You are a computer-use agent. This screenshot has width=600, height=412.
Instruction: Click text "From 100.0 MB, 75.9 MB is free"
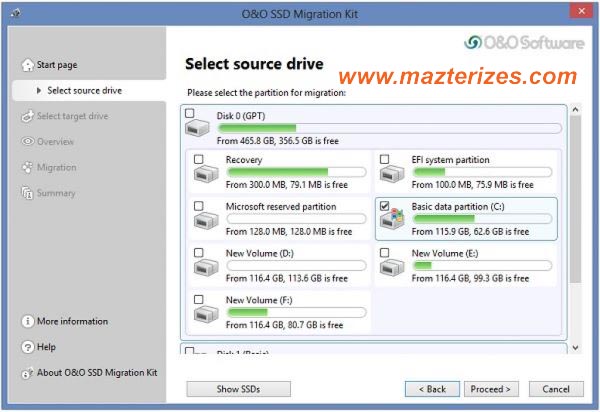click(x=473, y=185)
